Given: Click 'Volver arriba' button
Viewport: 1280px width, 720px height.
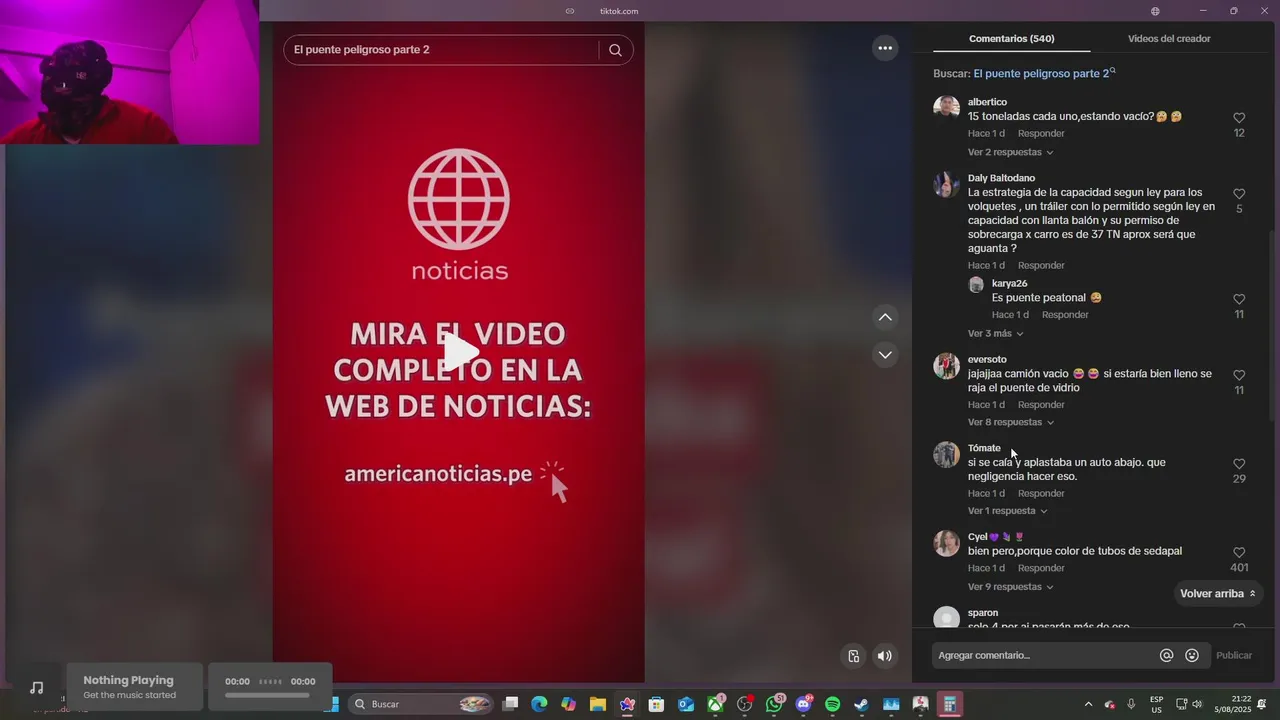Looking at the screenshot, I should (1217, 593).
